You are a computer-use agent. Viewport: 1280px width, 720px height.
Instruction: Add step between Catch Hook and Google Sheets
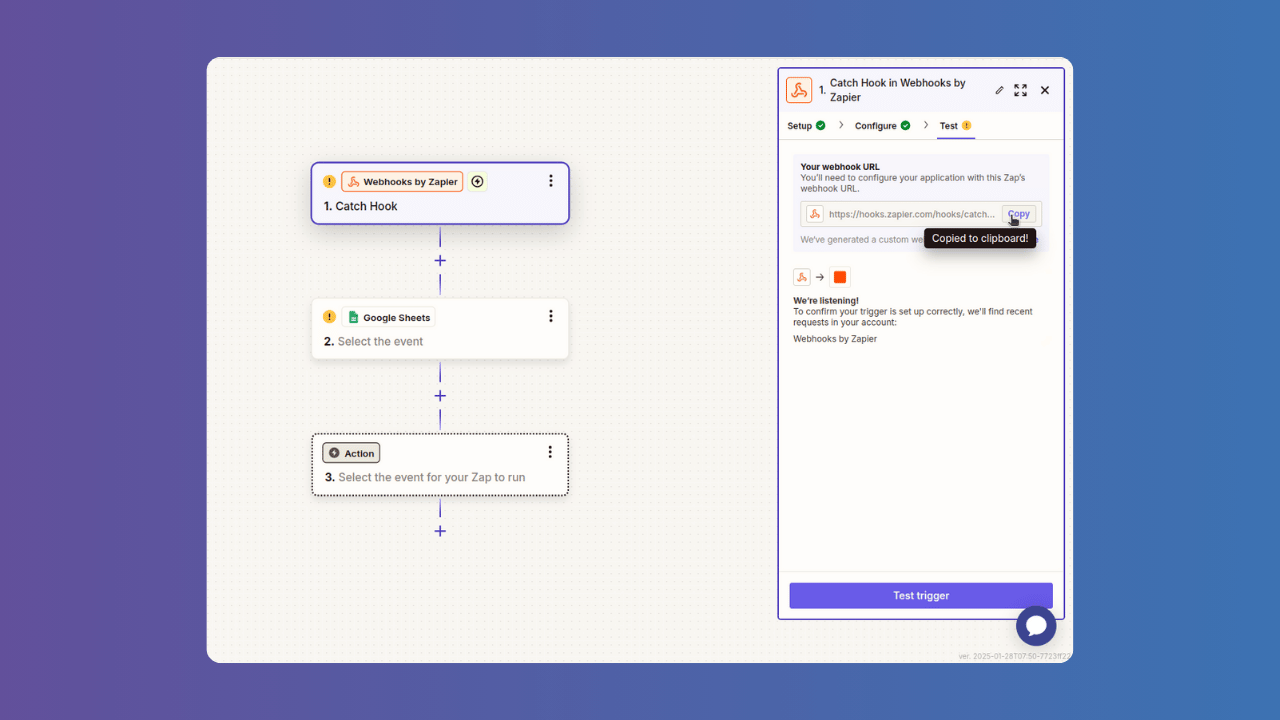pos(440,260)
